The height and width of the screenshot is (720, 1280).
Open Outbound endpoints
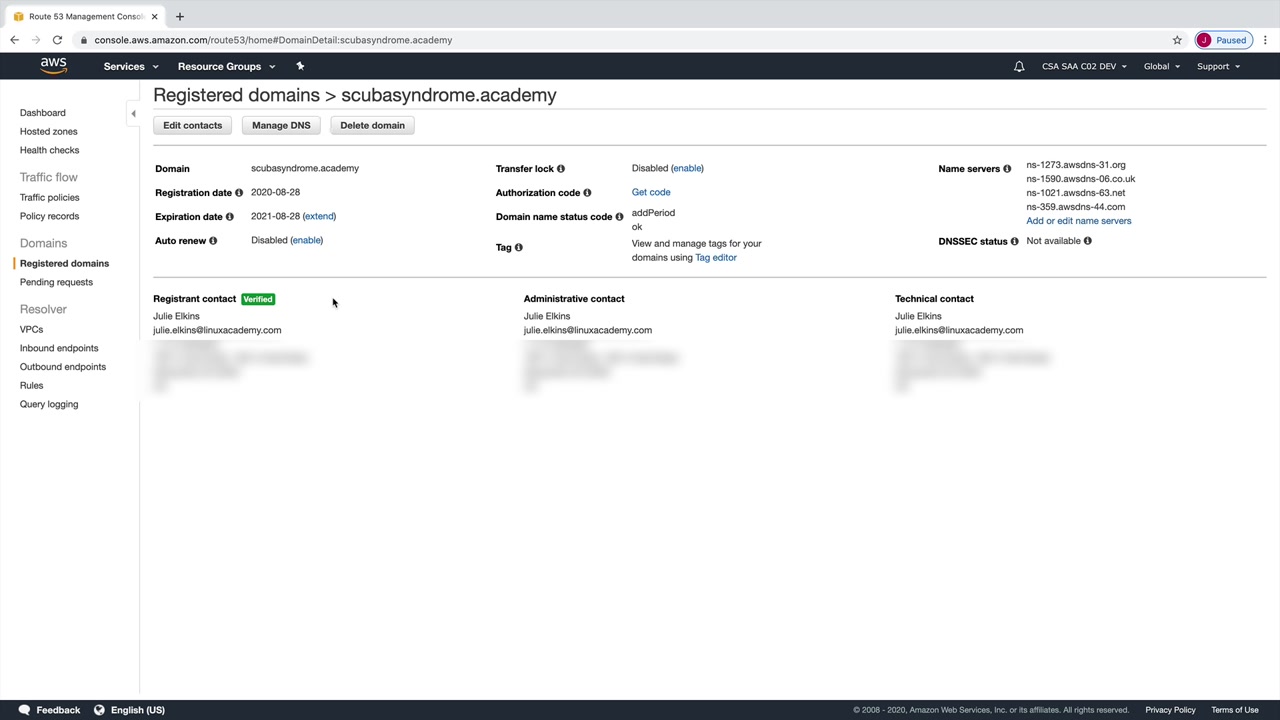(x=63, y=367)
